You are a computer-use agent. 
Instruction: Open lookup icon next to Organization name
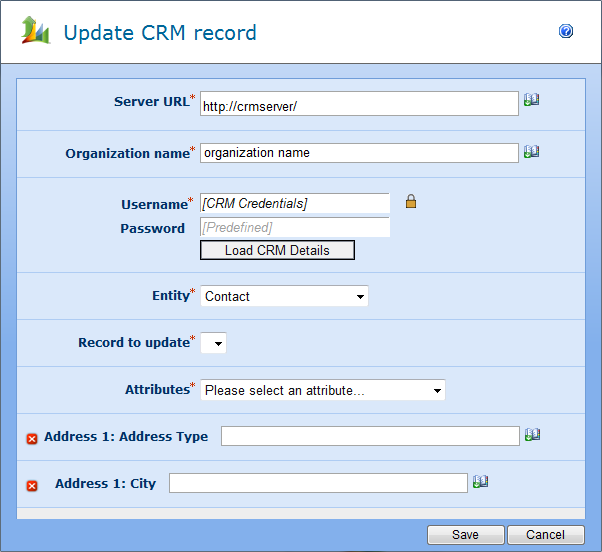click(531, 152)
